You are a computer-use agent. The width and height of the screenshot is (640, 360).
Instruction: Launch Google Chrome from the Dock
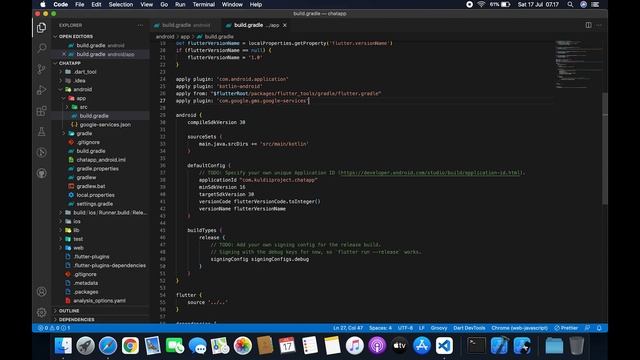coord(130,346)
